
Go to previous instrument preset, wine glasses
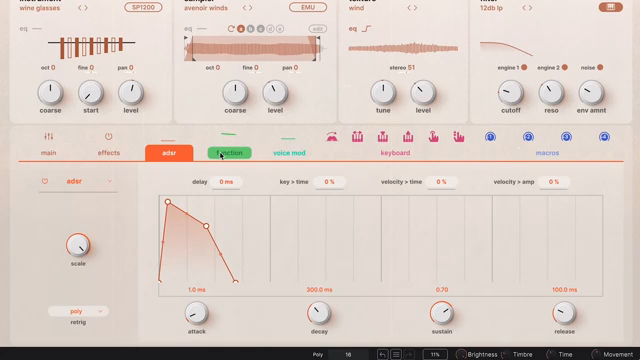click(80, 8)
